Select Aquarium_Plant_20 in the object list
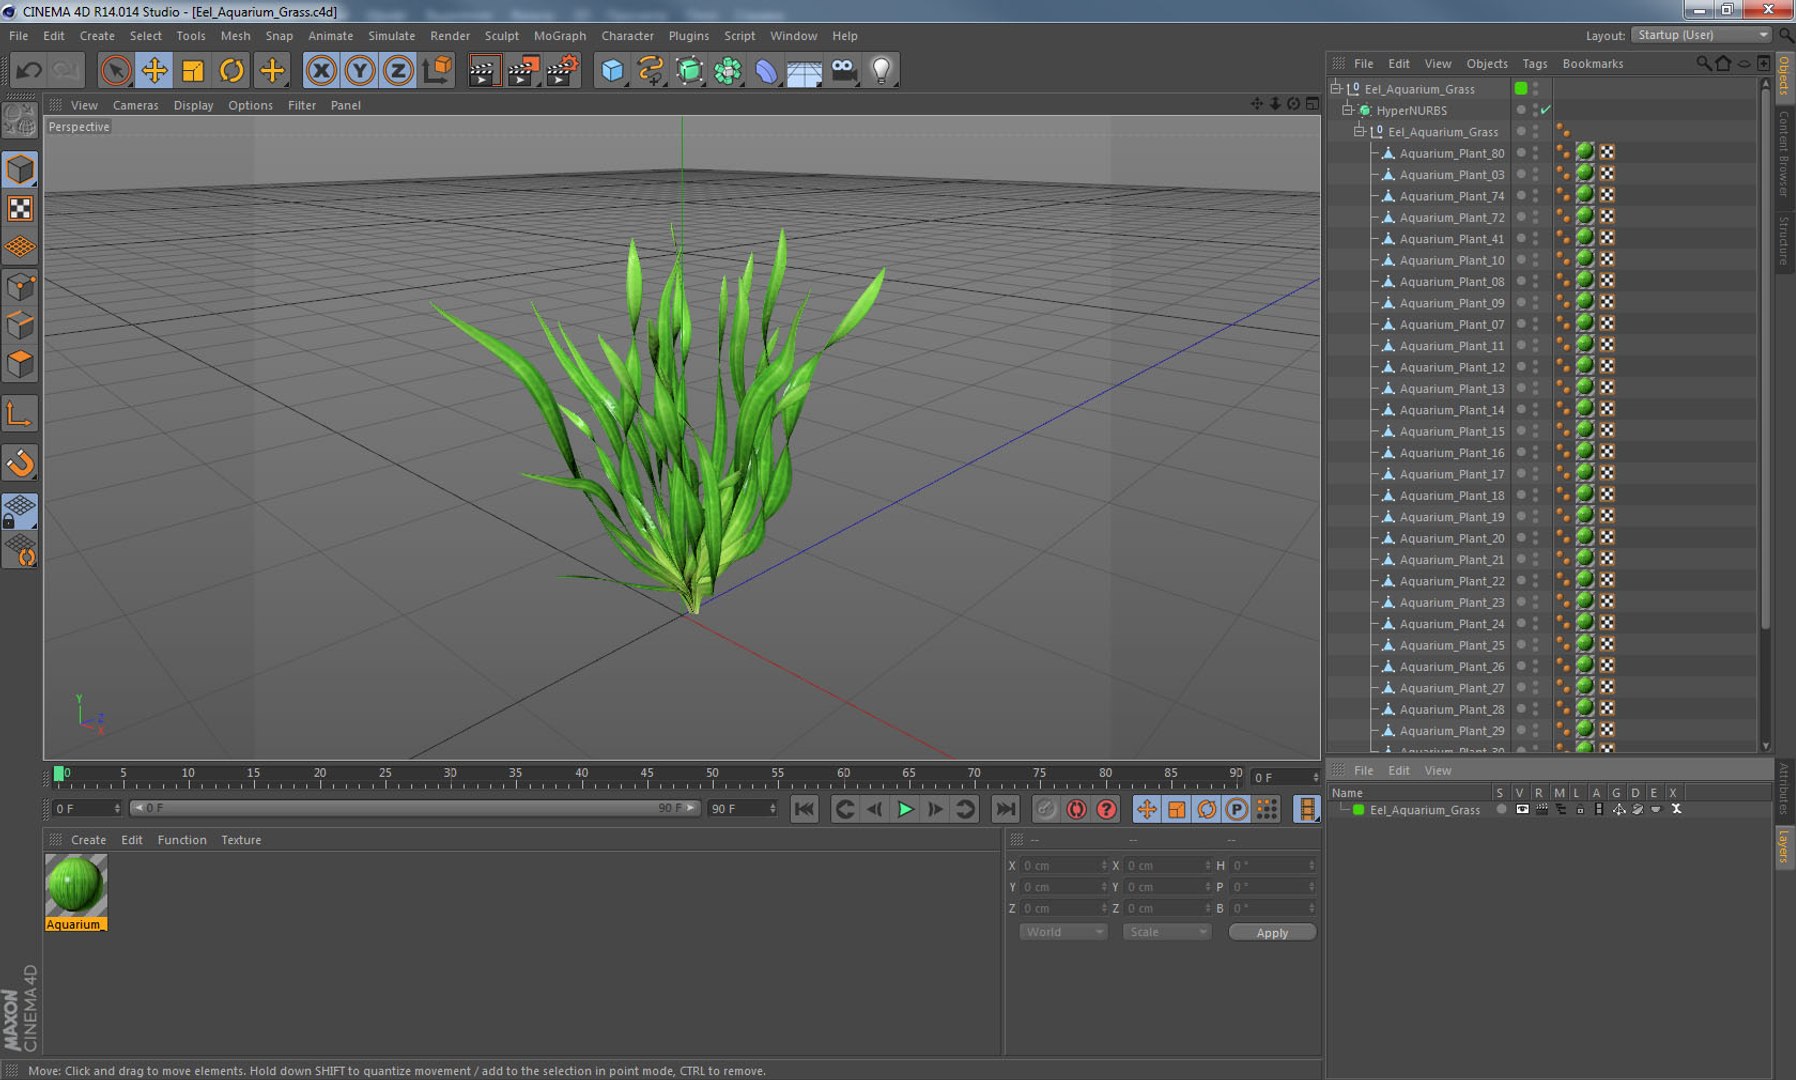 coord(1451,538)
